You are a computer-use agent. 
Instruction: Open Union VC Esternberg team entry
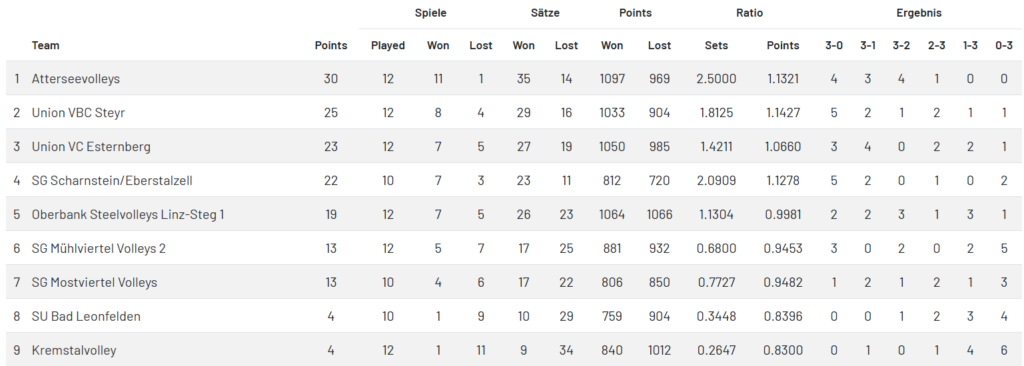click(91, 146)
